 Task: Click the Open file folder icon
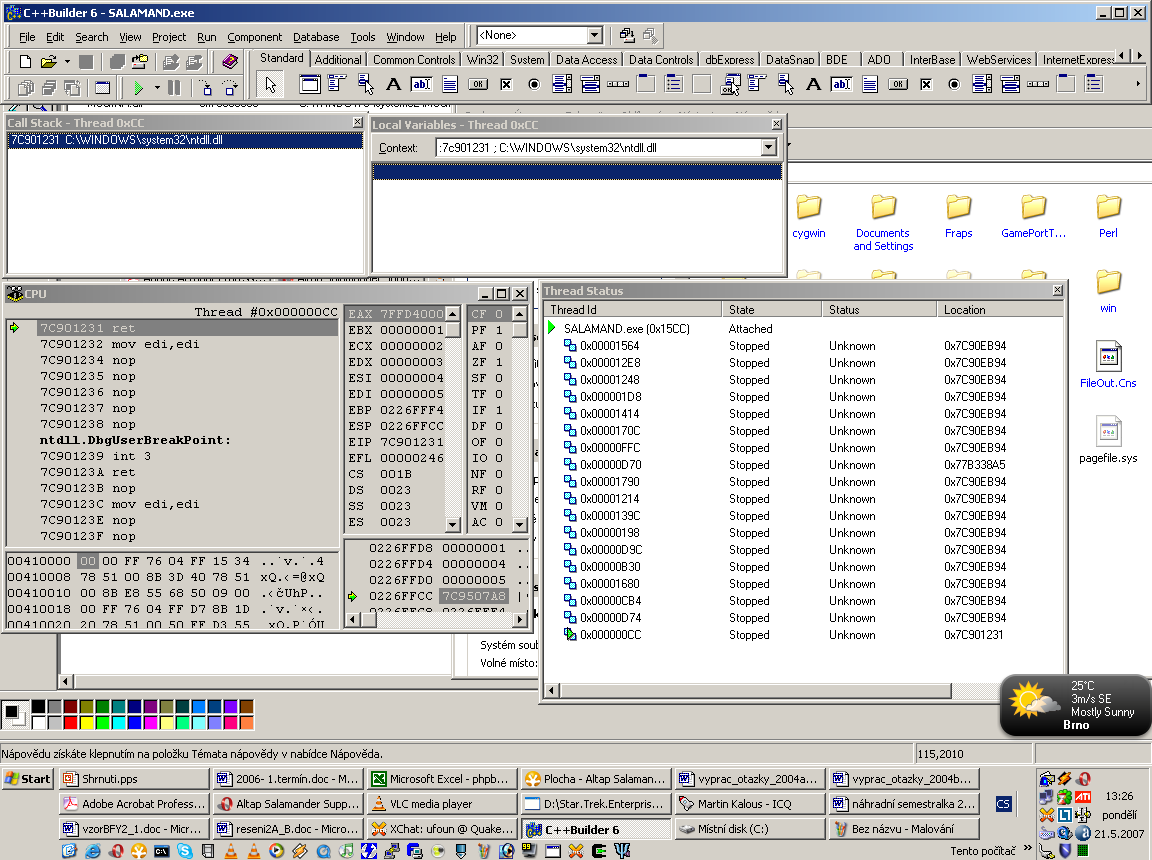tap(48, 62)
